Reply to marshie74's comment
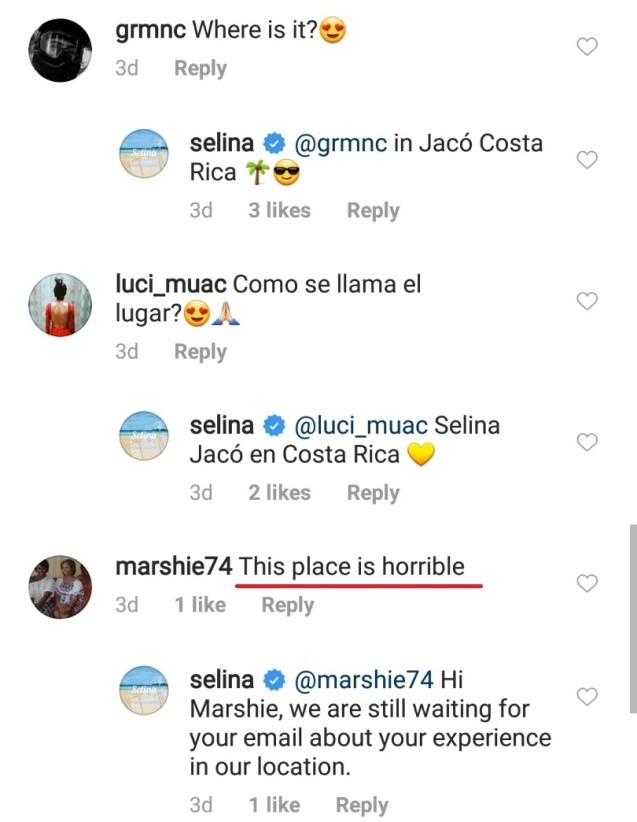The width and height of the screenshot is (637, 822). [287, 605]
